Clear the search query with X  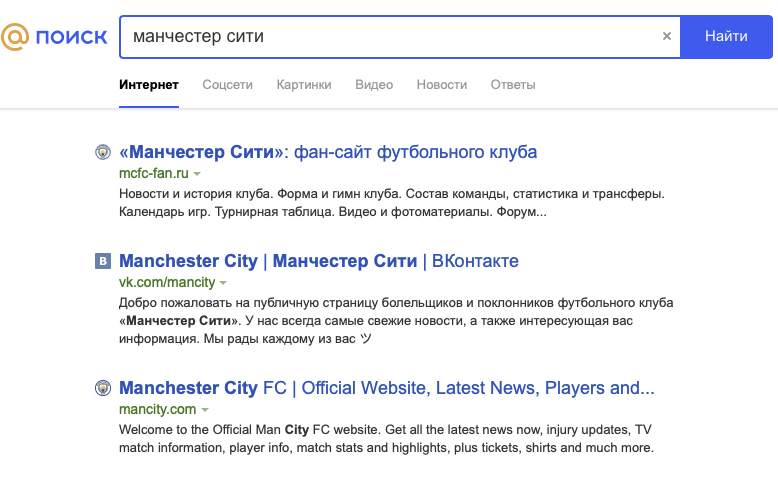point(667,37)
